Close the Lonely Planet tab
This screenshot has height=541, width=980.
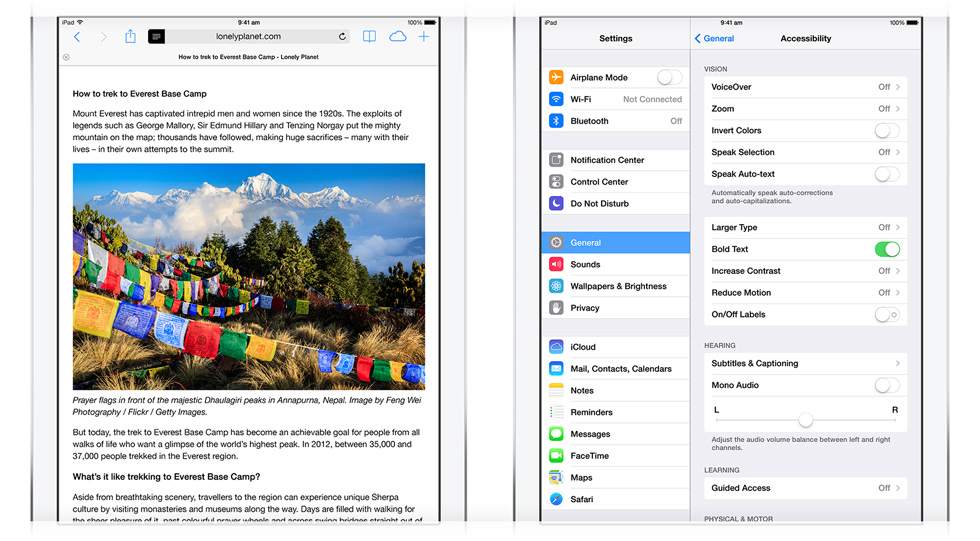click(x=66, y=58)
